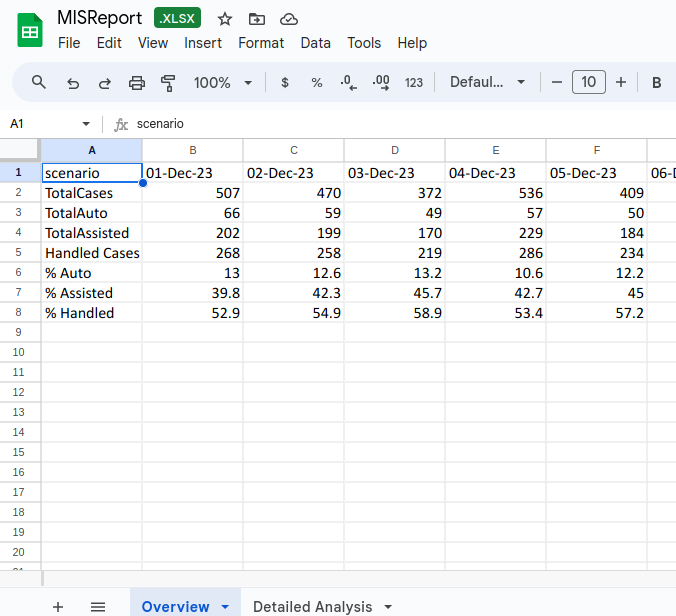Image resolution: width=676 pixels, height=616 pixels.
Task: Click the Redo arrow icon
Action: pos(104,83)
